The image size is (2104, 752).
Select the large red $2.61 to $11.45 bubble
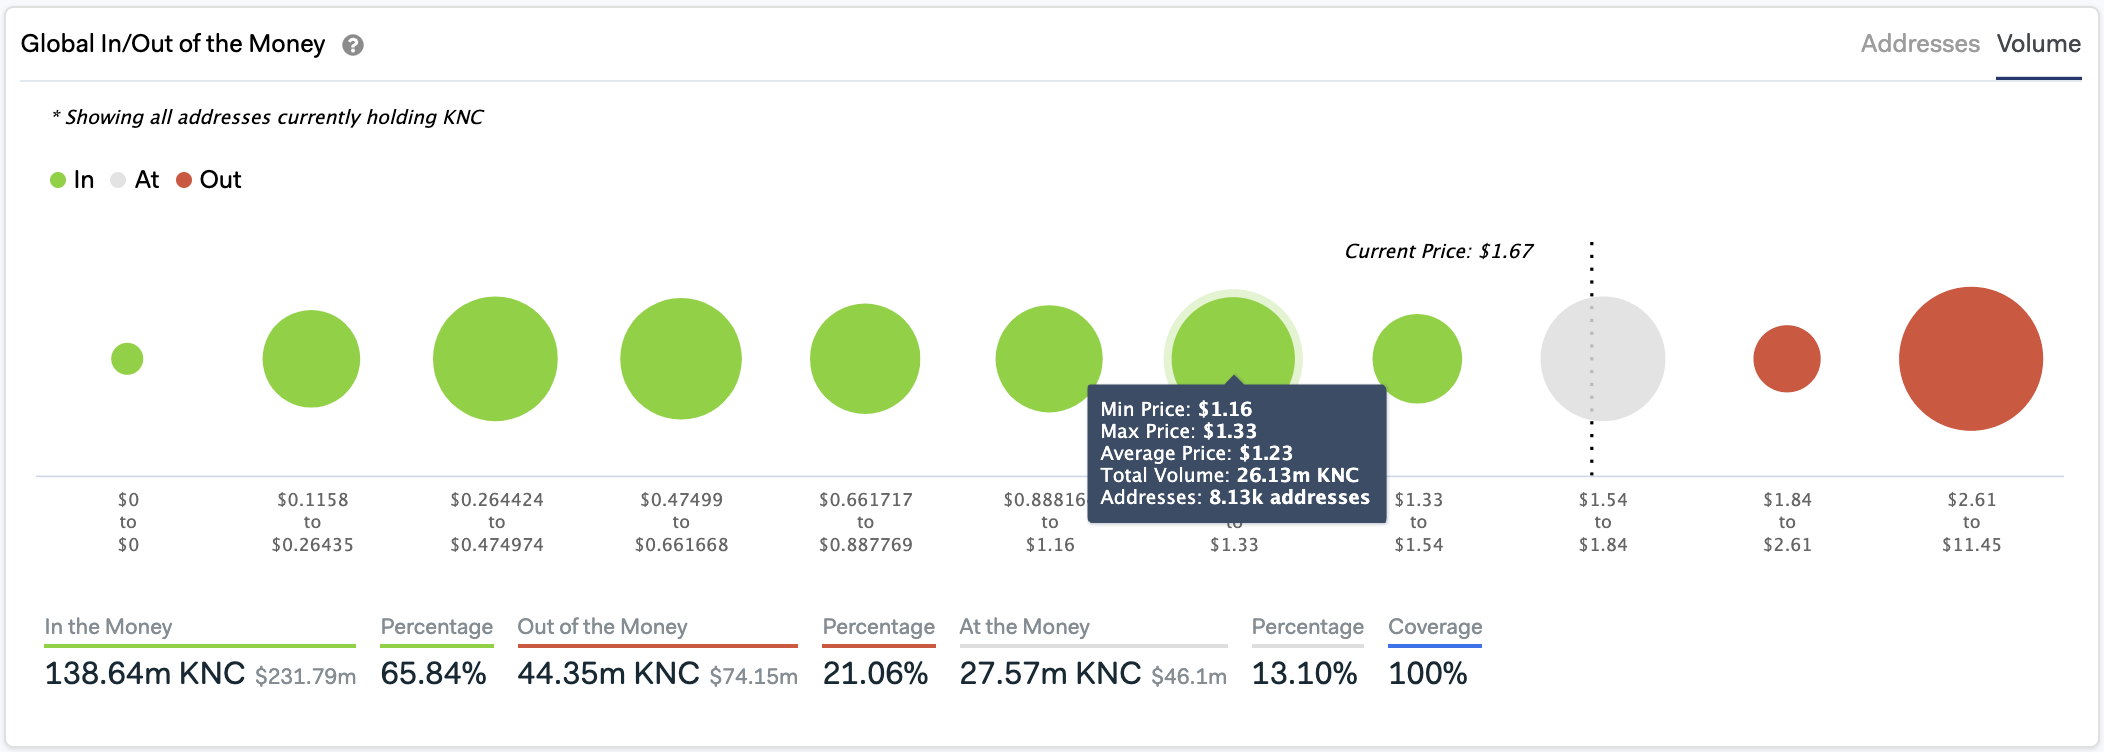pyautogui.click(x=1971, y=359)
